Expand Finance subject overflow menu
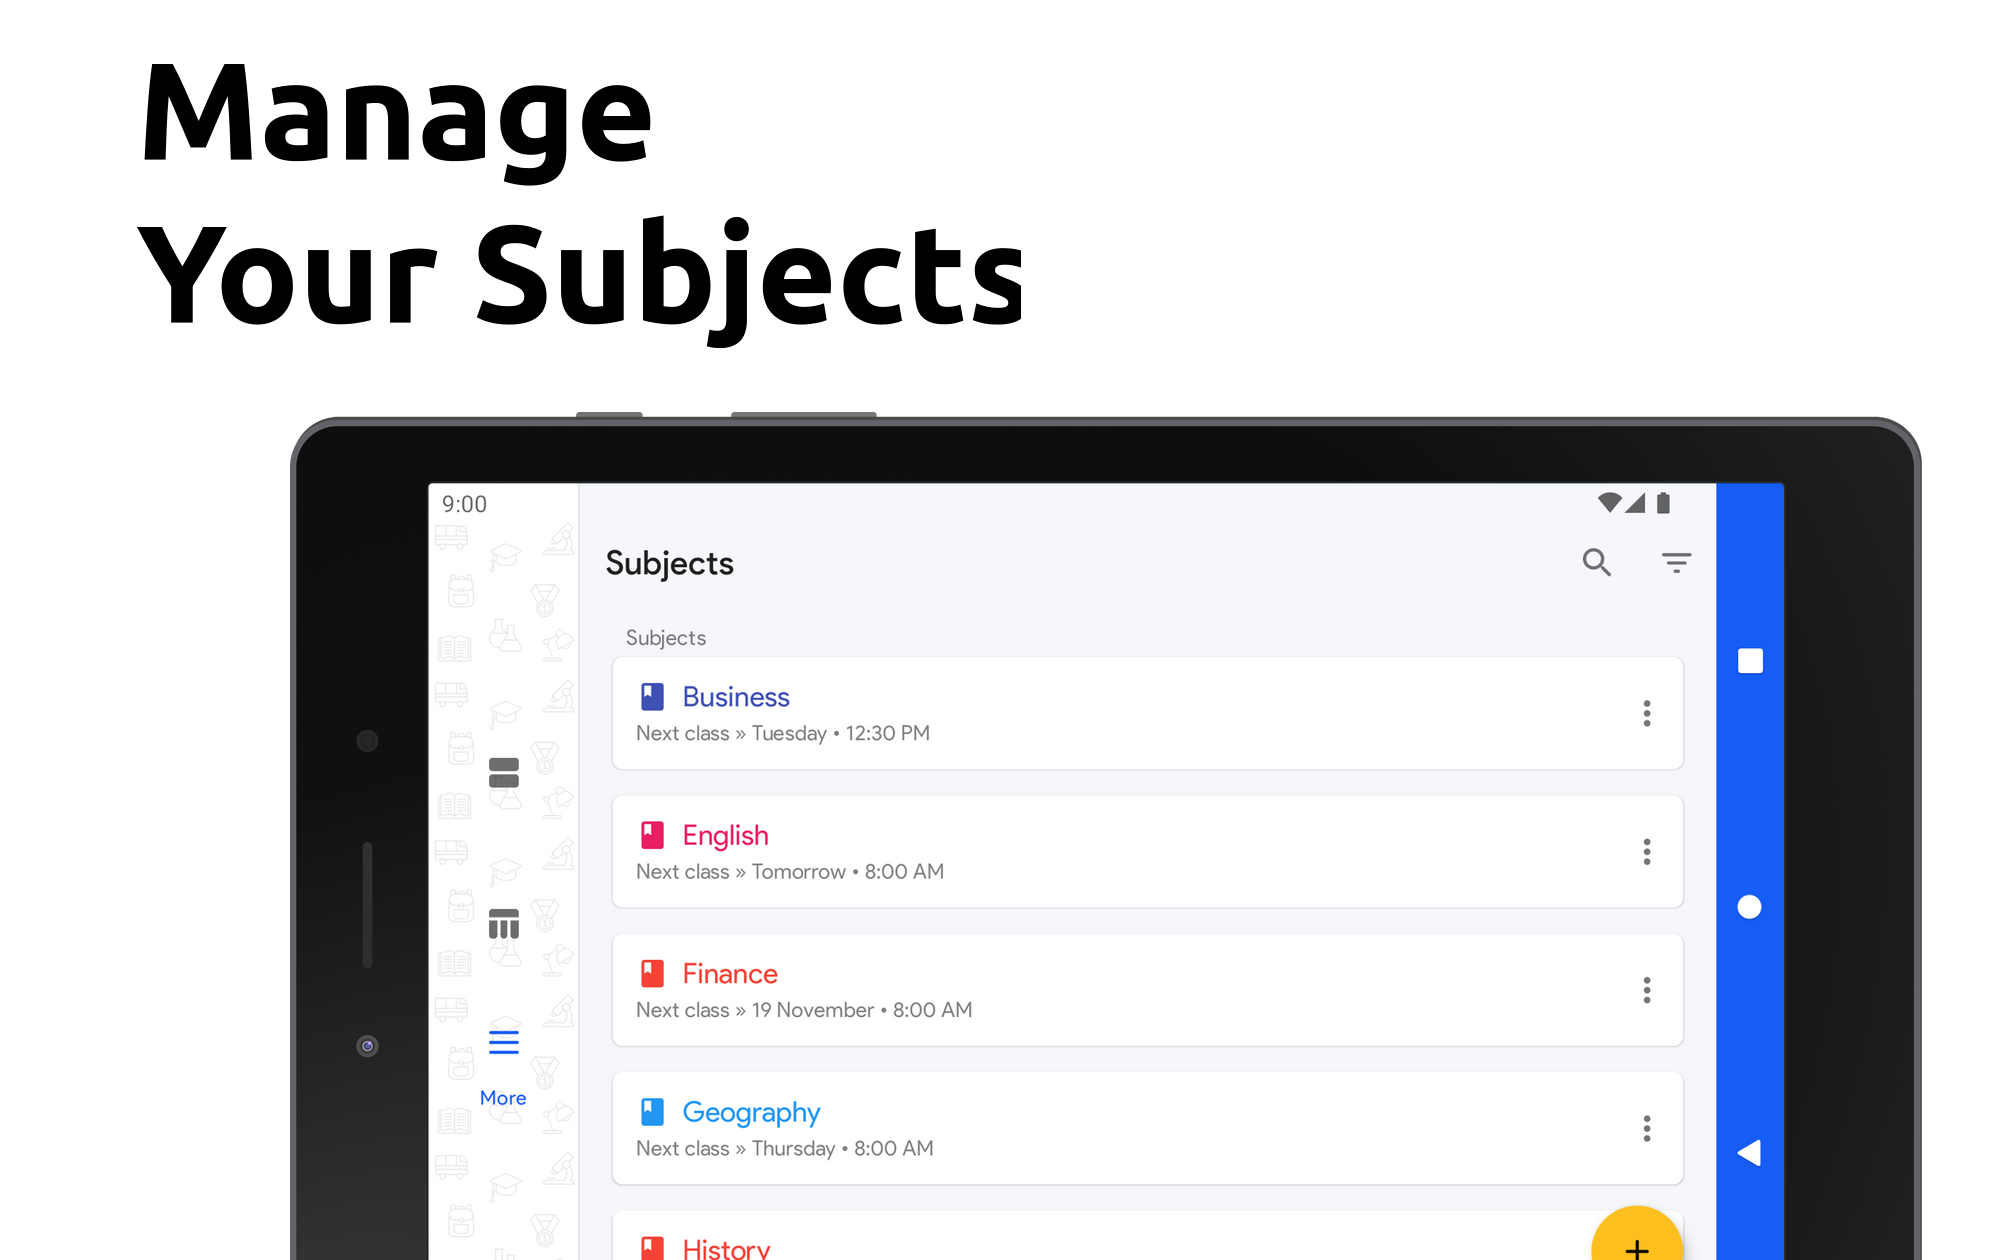 1646,990
